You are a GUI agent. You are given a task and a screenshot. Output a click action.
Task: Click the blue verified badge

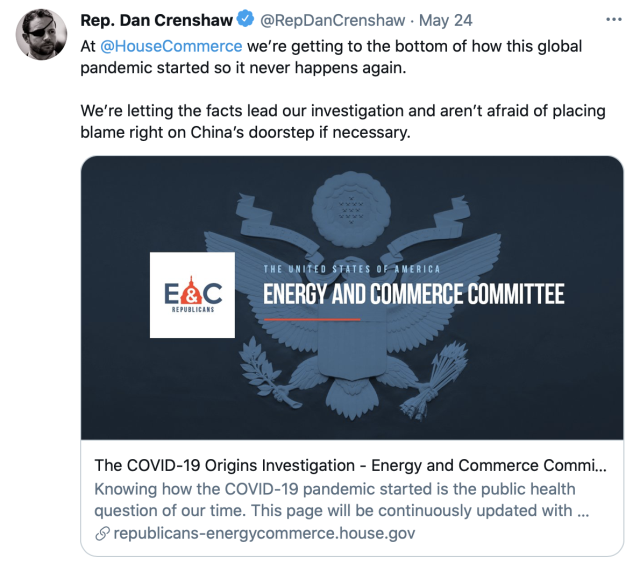[x=243, y=19]
